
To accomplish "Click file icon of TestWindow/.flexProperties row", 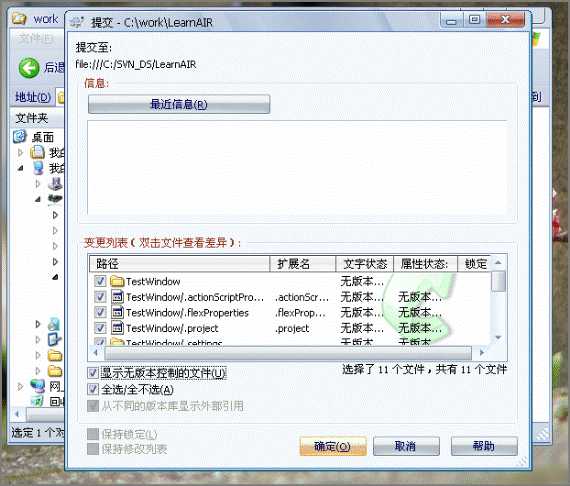I will (117, 312).
